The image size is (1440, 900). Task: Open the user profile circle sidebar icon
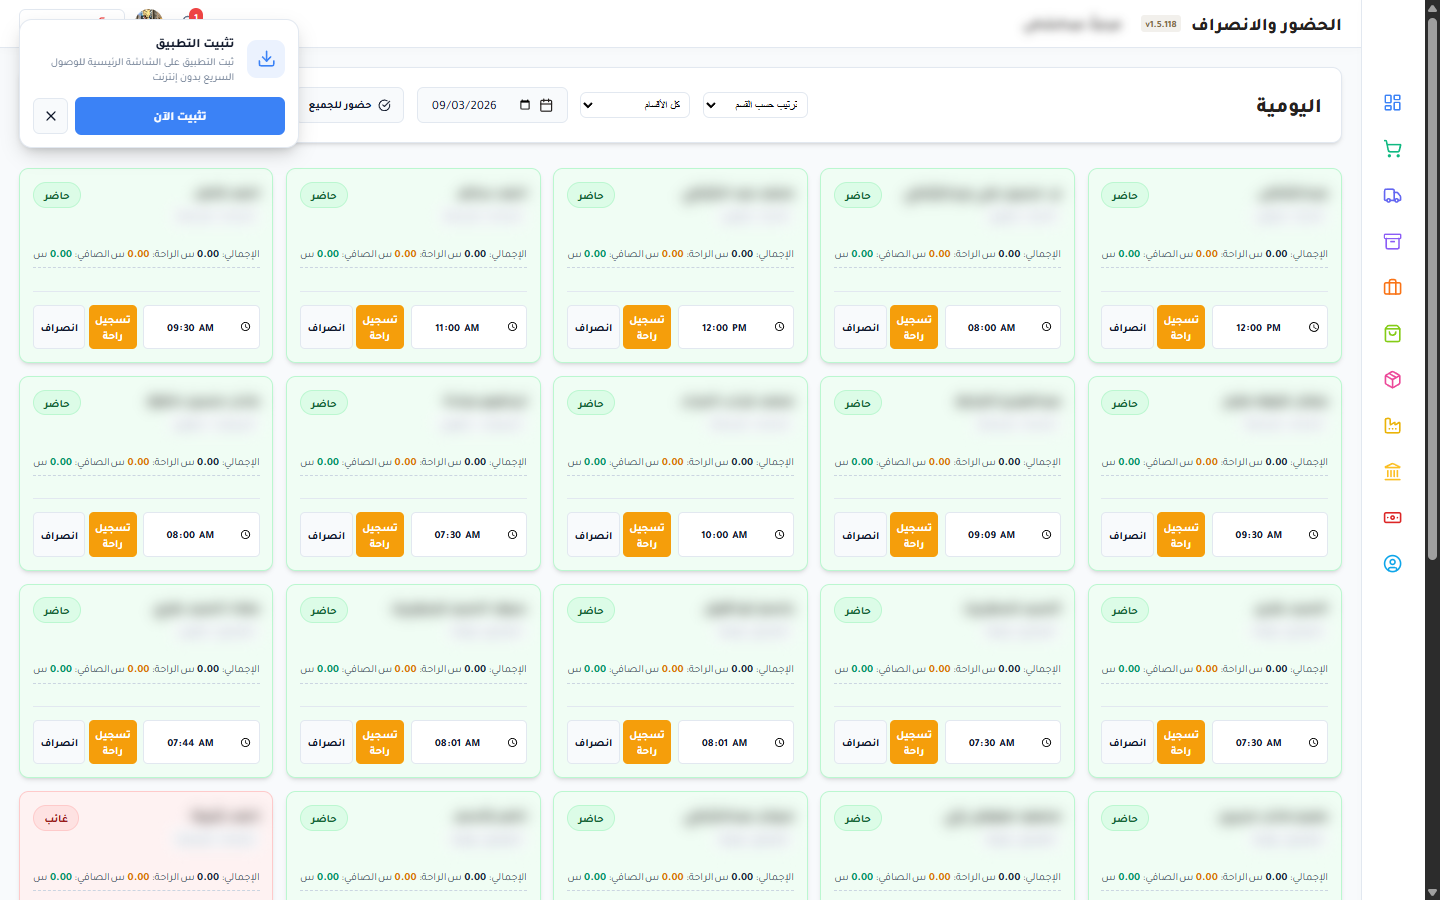1392,563
